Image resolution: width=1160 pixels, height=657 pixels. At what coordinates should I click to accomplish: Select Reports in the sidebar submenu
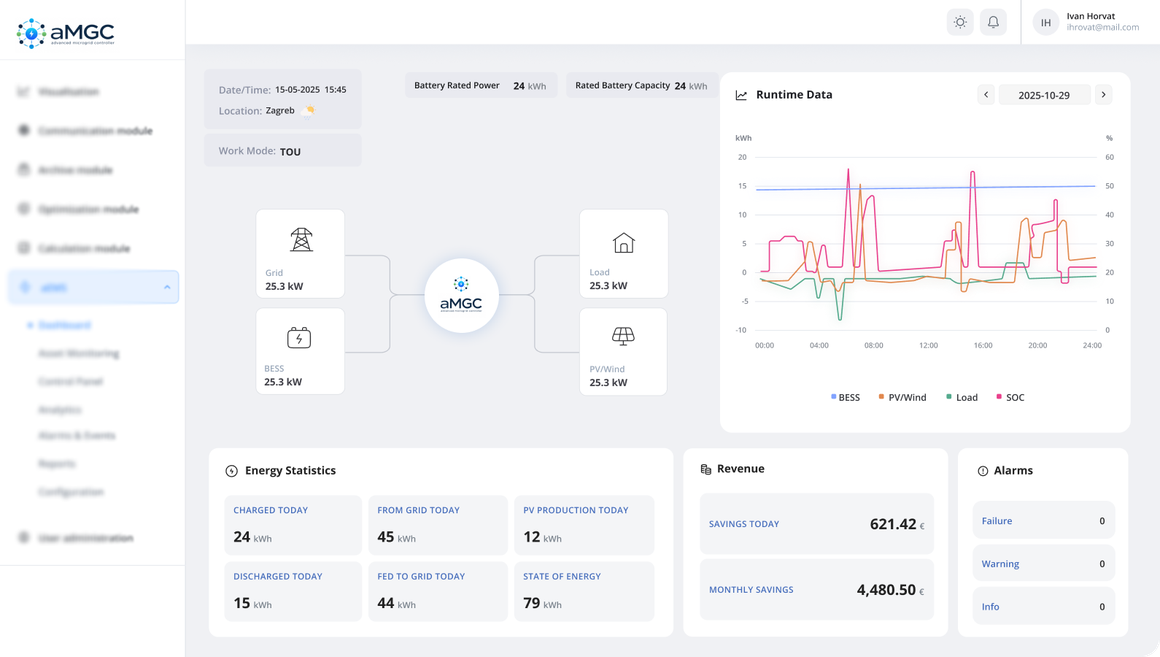tap(57, 463)
